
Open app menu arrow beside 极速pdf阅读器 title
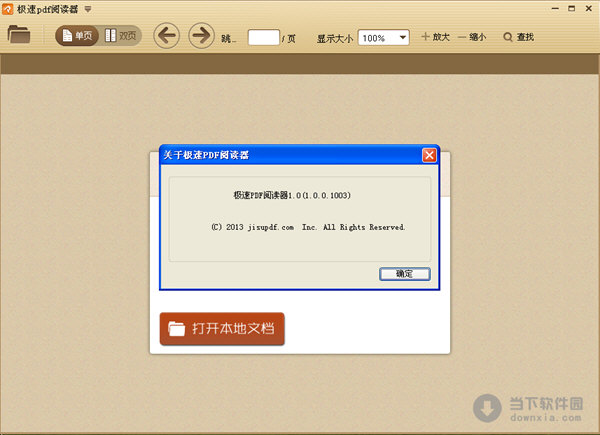click(x=88, y=9)
